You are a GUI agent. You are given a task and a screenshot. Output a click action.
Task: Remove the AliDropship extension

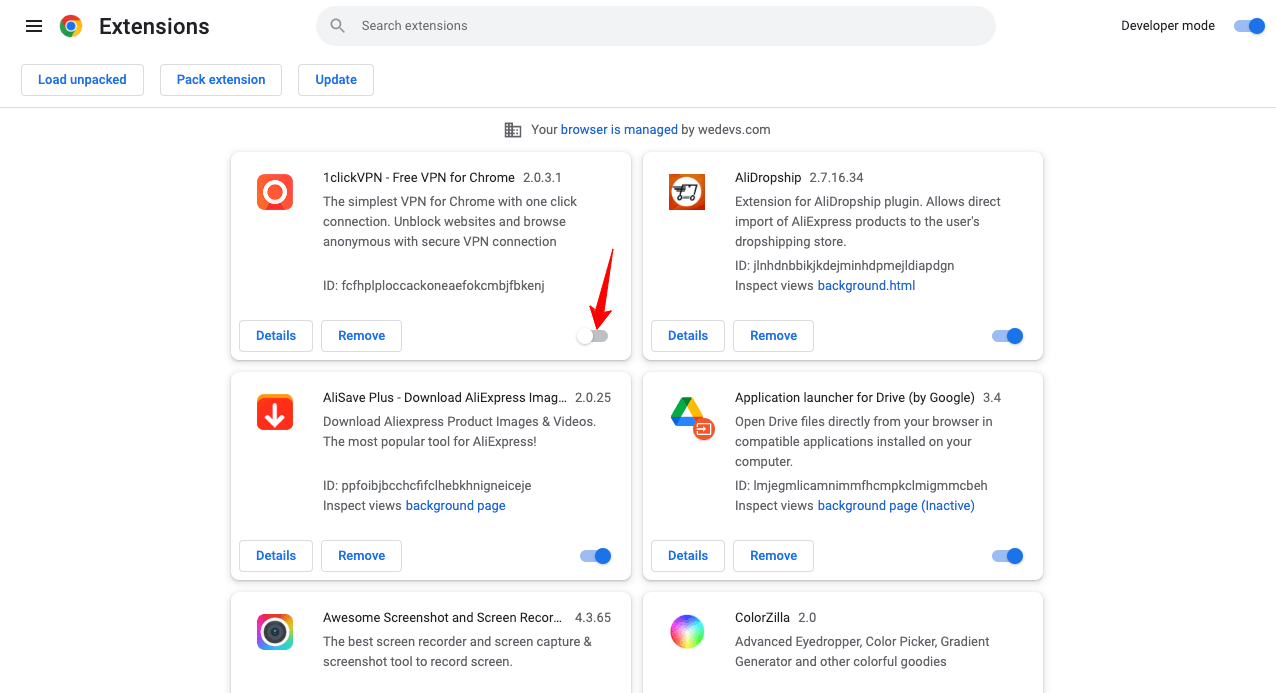click(773, 336)
